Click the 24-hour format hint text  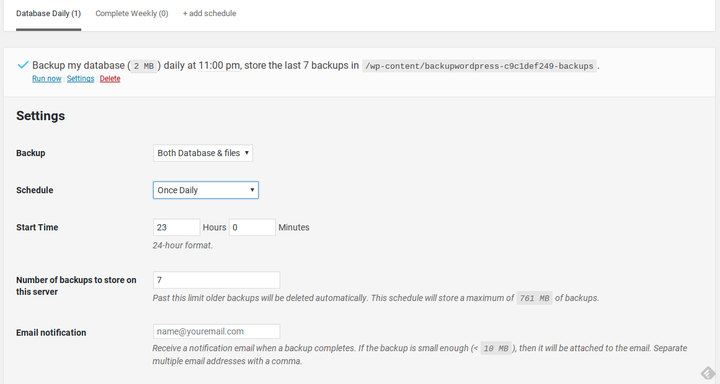(x=182, y=245)
